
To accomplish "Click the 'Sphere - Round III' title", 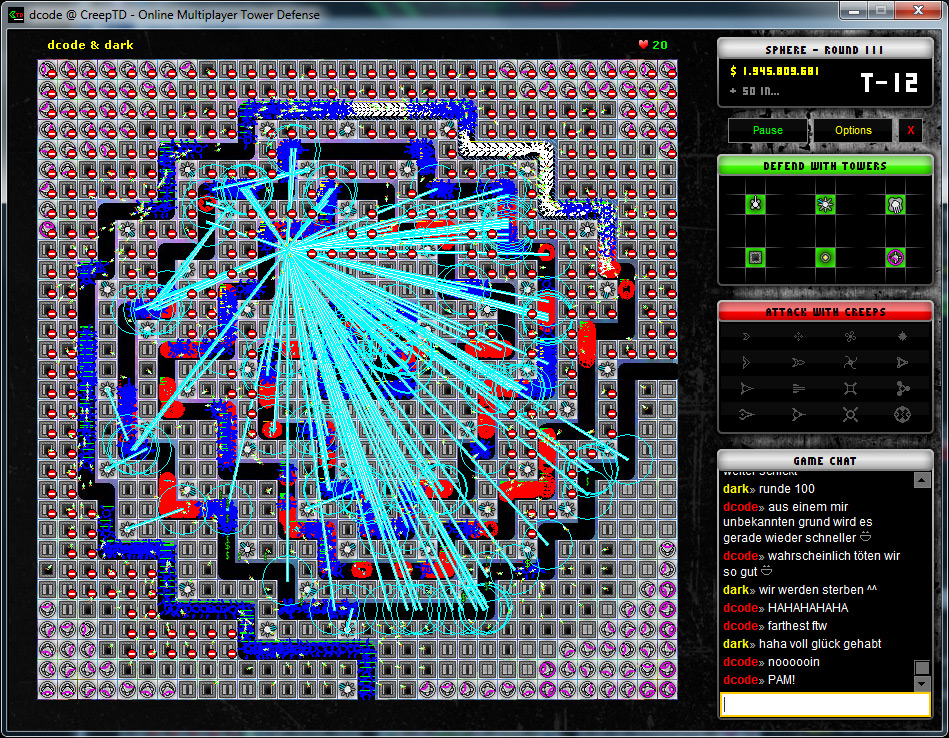I will click(824, 50).
